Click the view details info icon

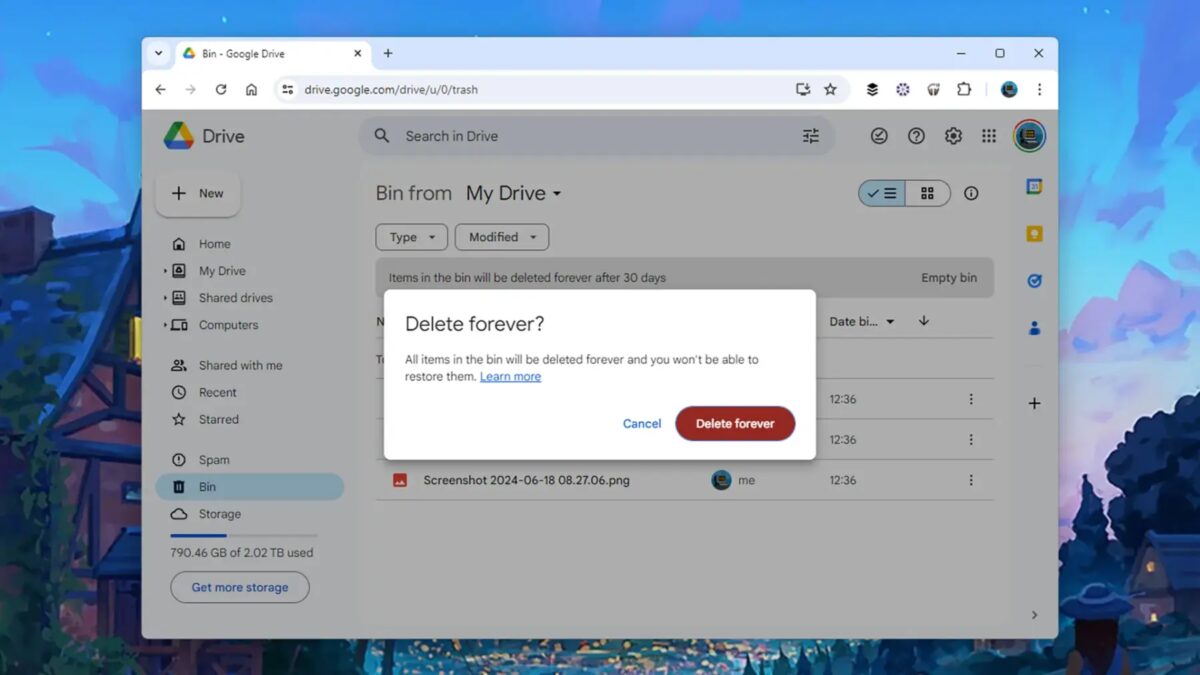[x=971, y=193]
